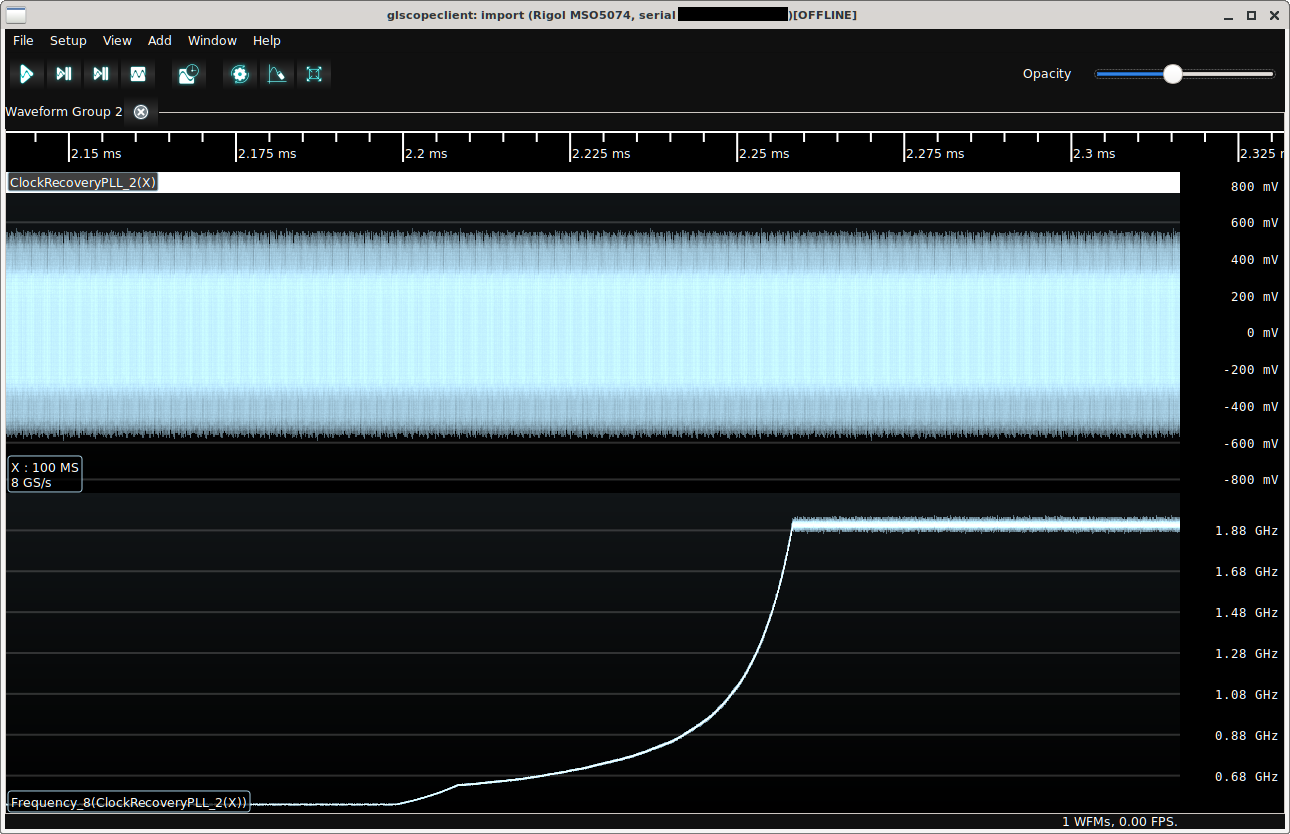Click the Opacity slider handle
The height and width of the screenshot is (834, 1290).
(x=1173, y=74)
